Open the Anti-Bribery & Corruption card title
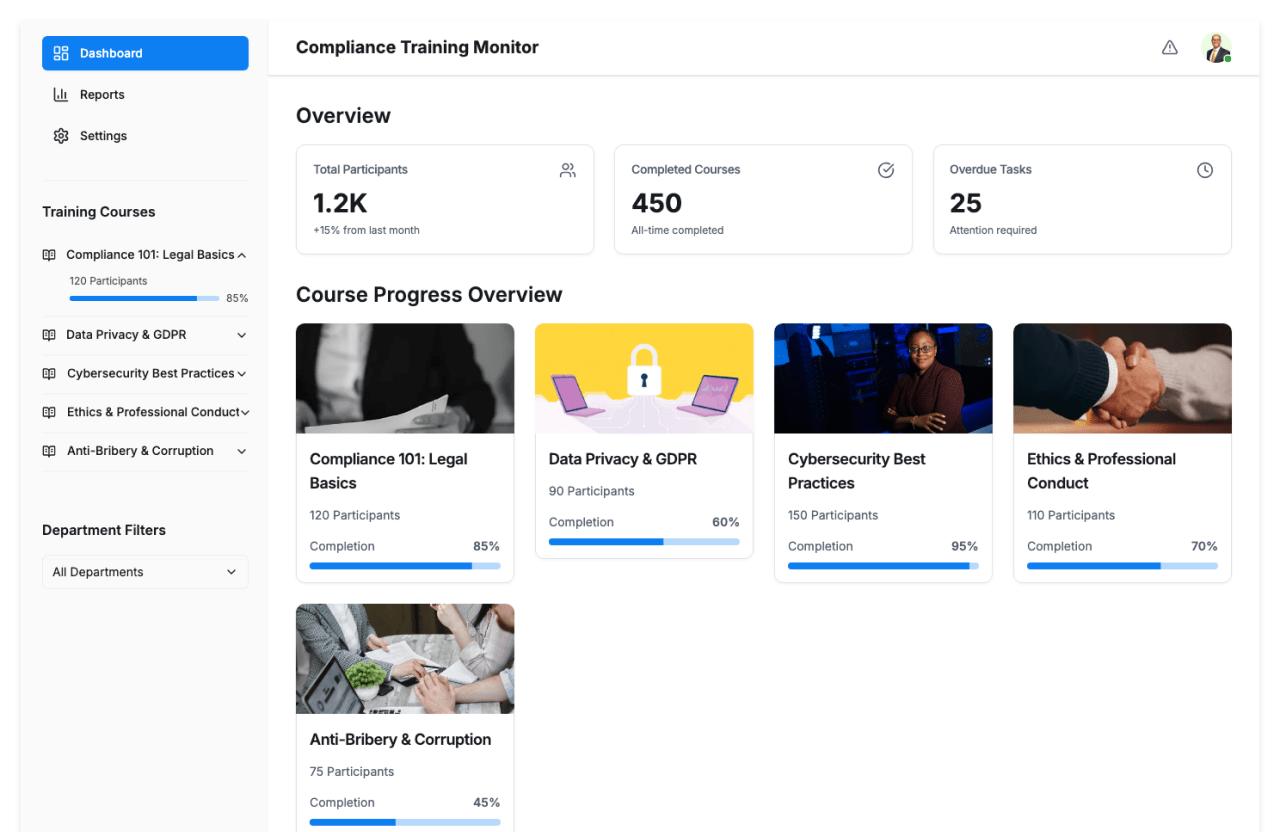 [x=400, y=740]
